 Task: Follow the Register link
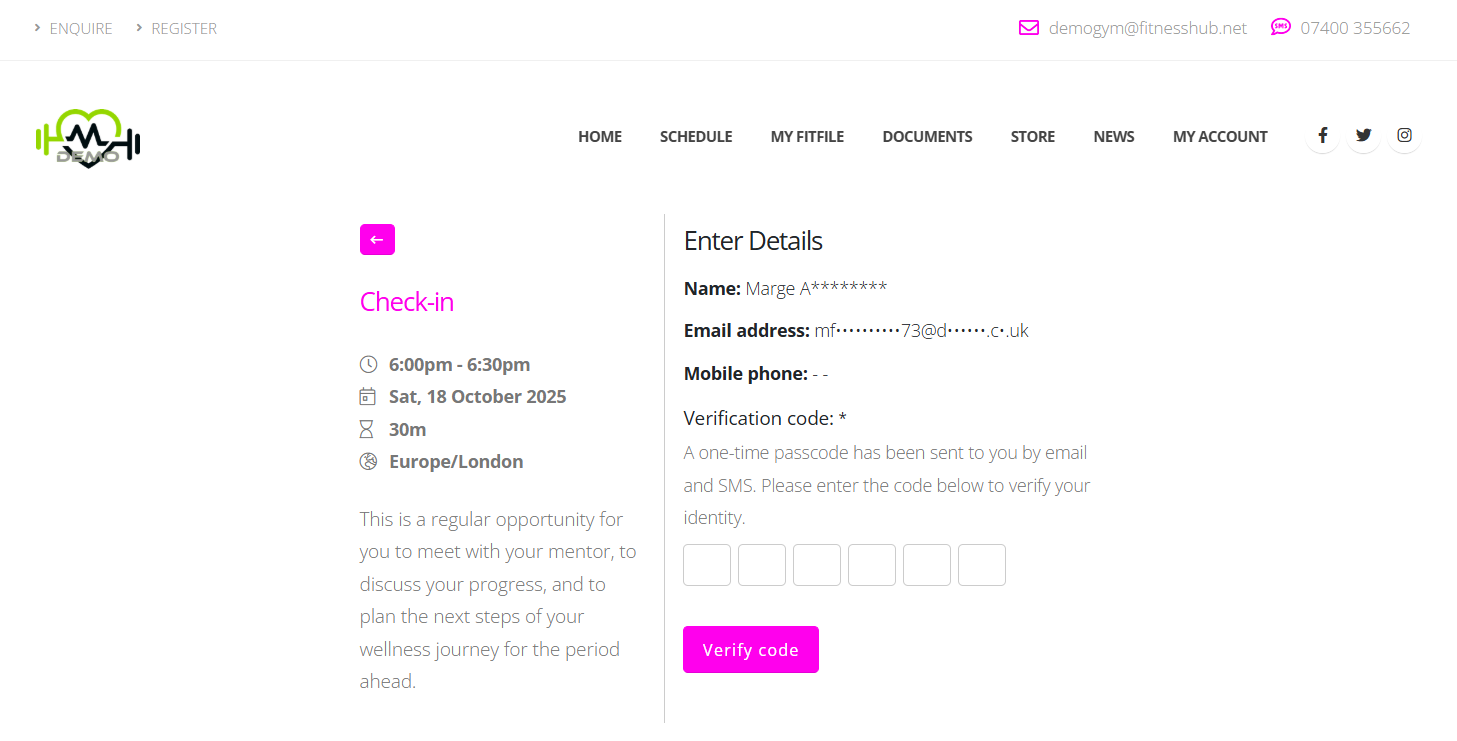coord(184,28)
